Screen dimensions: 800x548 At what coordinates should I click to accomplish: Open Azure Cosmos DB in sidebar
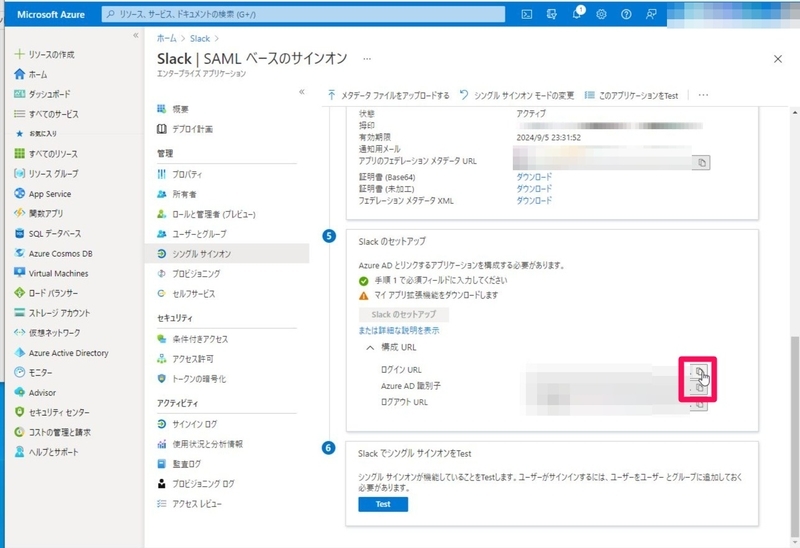coord(54,254)
